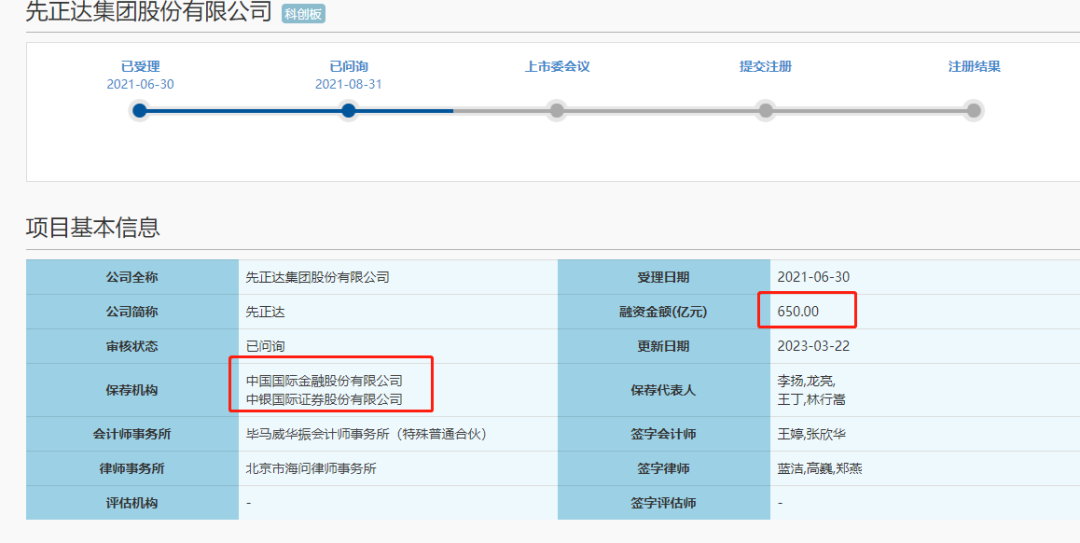Click the 项目基本信息 section heading

pos(92,227)
